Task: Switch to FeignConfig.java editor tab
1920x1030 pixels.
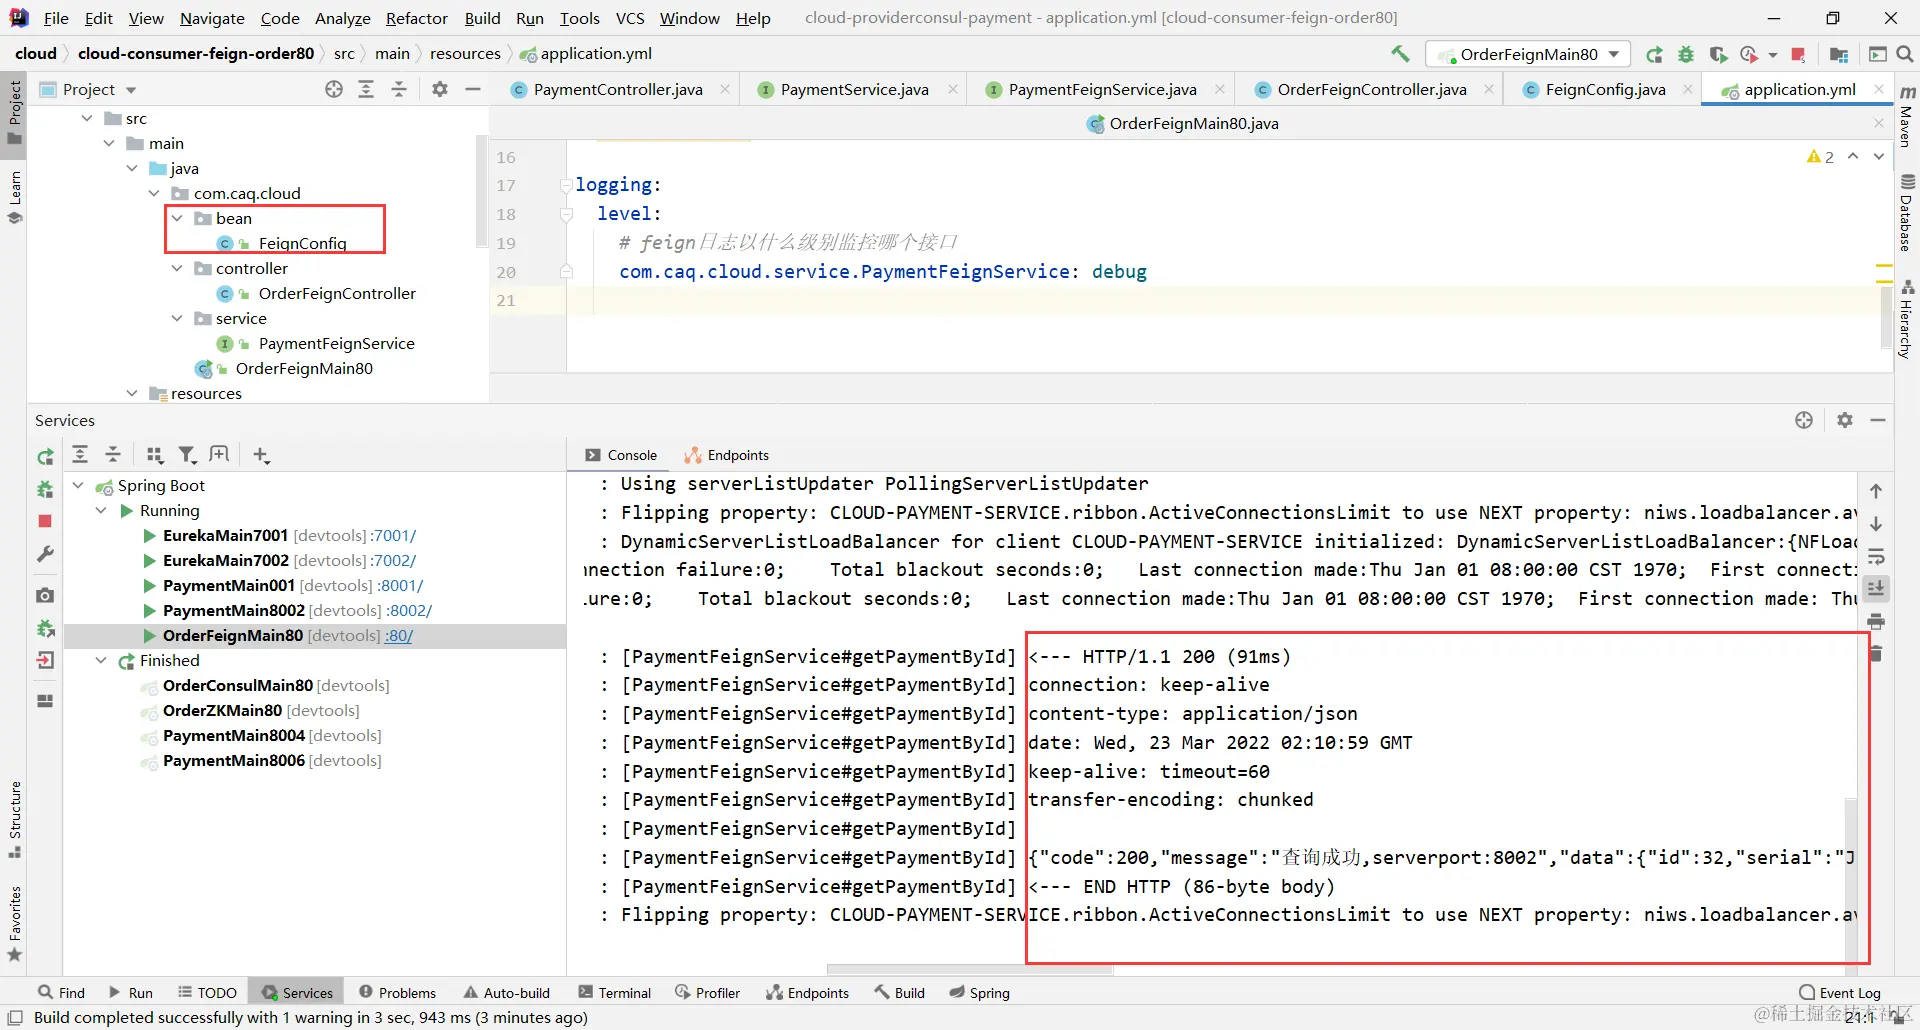Action: tap(1605, 89)
